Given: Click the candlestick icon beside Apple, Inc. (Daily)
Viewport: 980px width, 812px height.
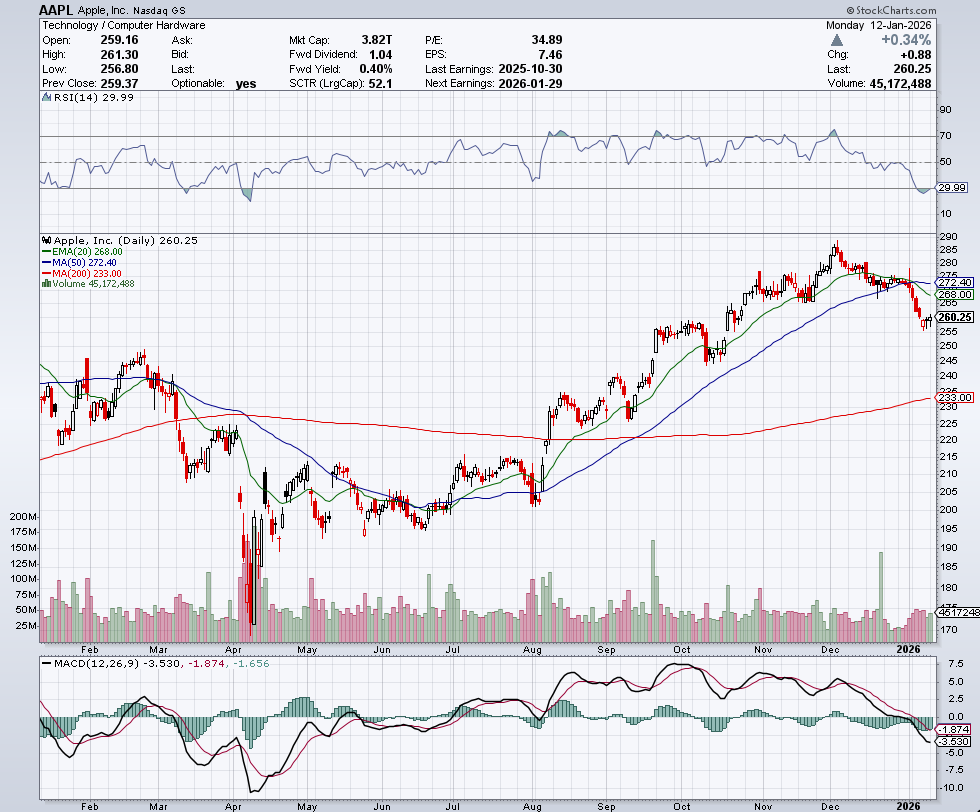Looking at the screenshot, I should tap(46, 240).
